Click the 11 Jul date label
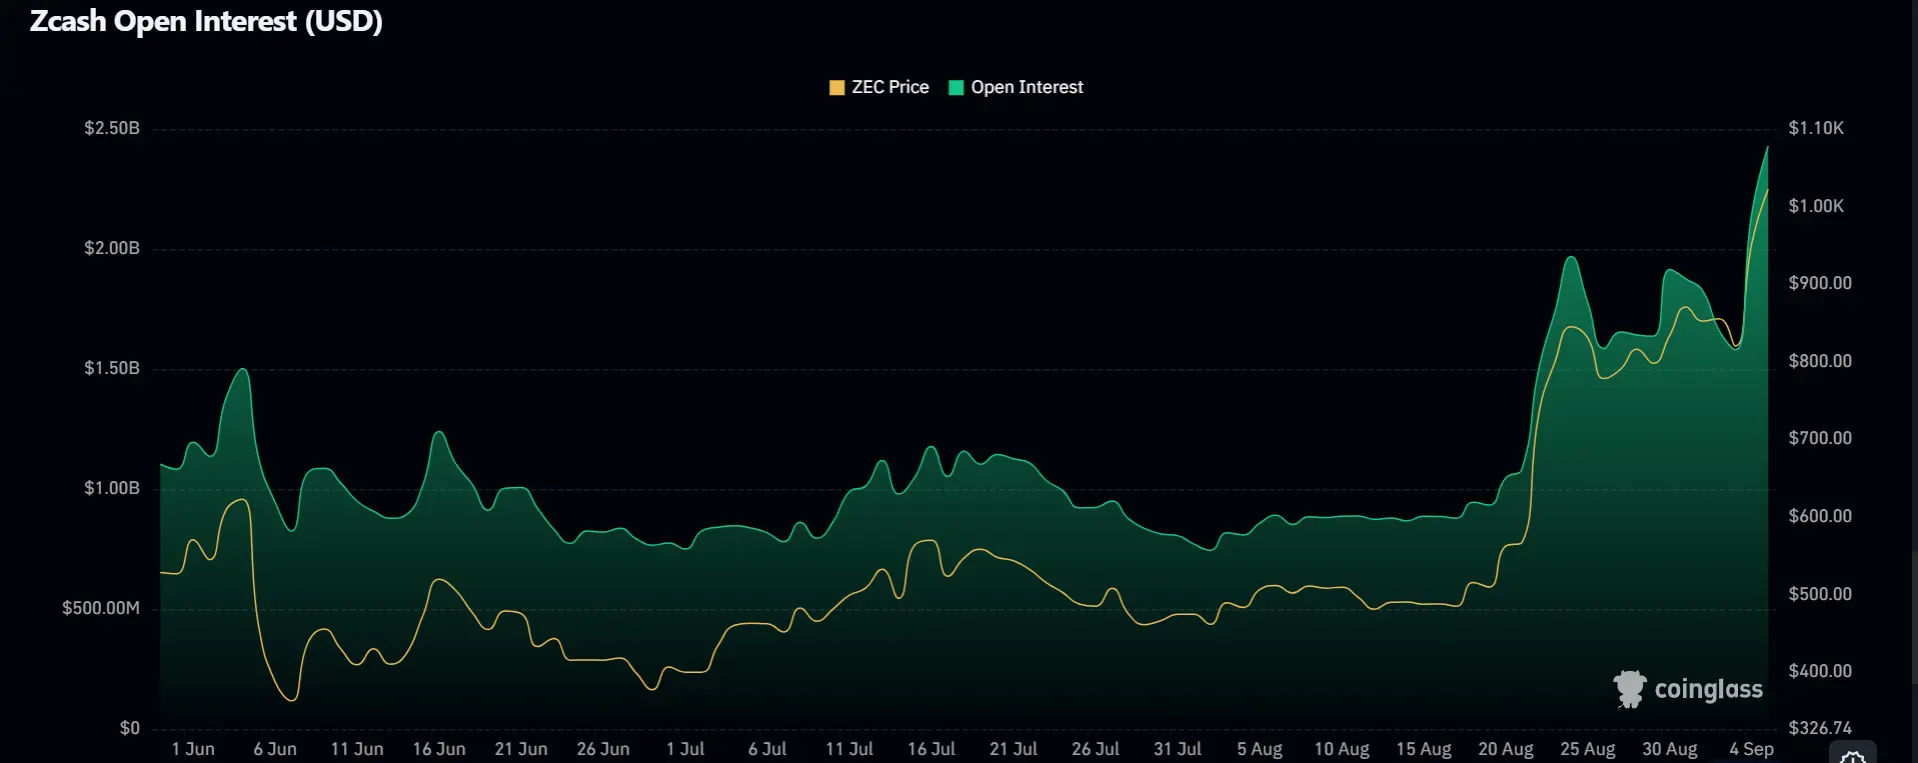 pos(849,749)
